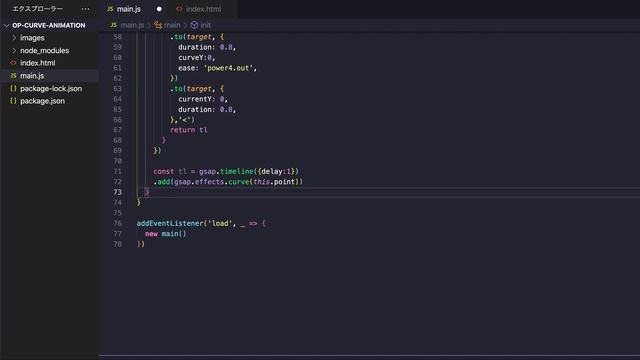Click 'return tl' statement
Screen dimensions: 640x360
pyautogui.click(x=189, y=130)
